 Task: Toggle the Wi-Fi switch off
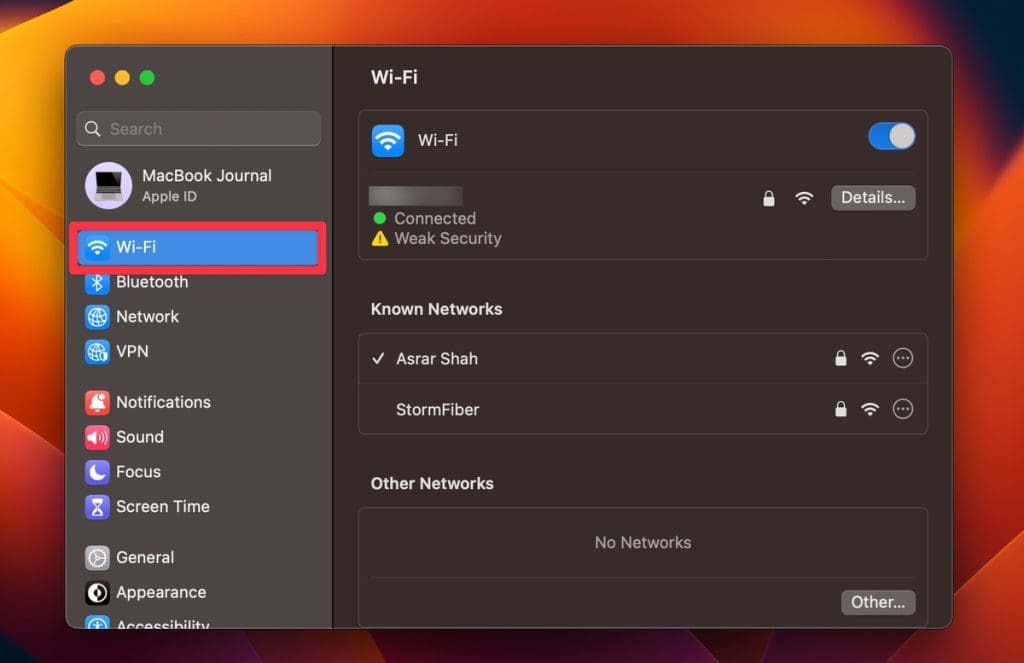(x=891, y=137)
